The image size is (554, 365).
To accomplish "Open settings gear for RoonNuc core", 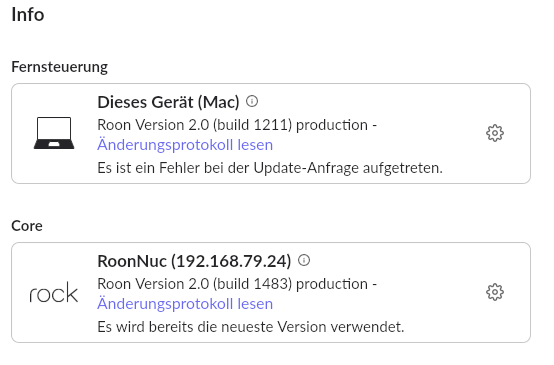I will pyautogui.click(x=495, y=292).
